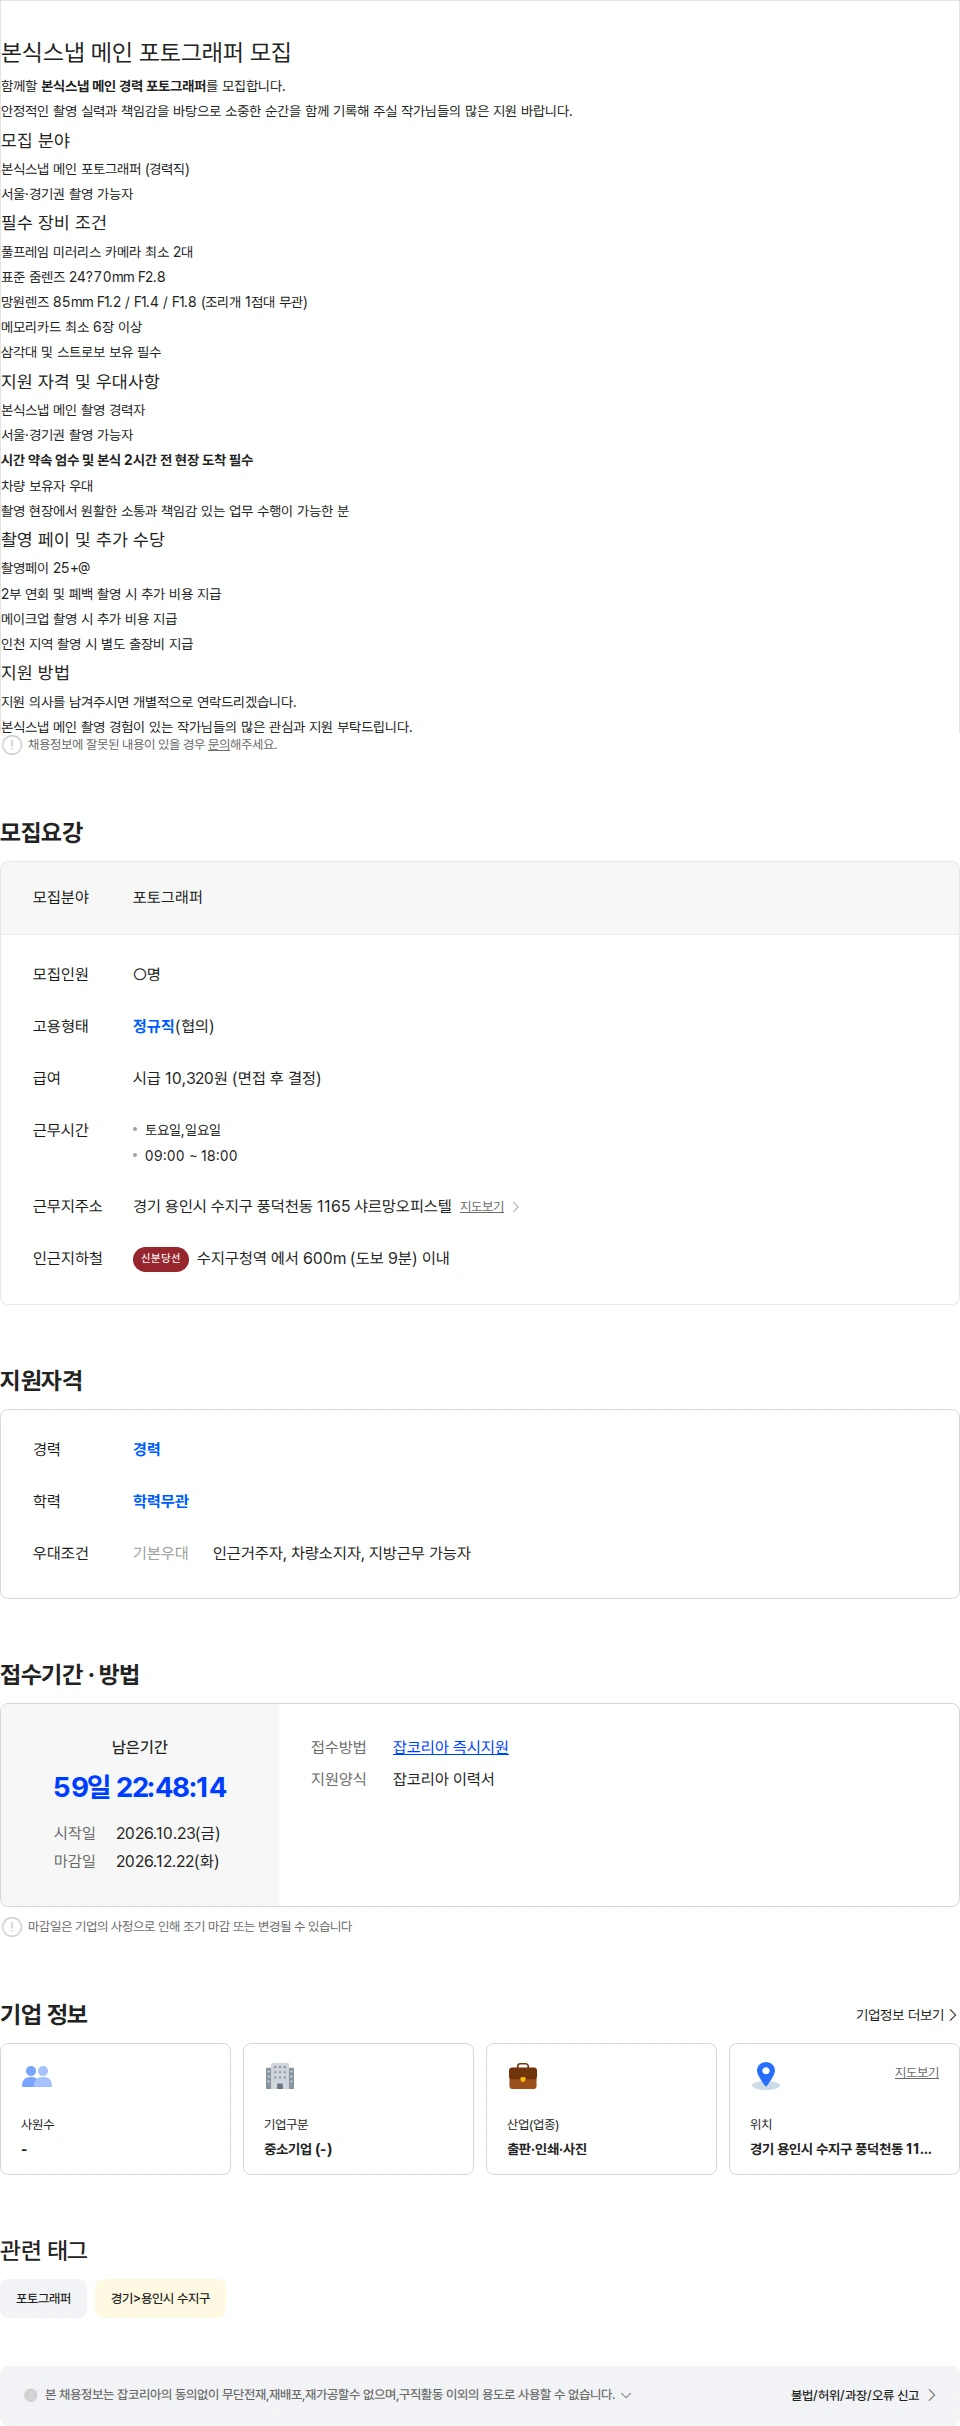Click the exclamation info icon beside 채용정보 notice

pyautogui.click(x=12, y=745)
